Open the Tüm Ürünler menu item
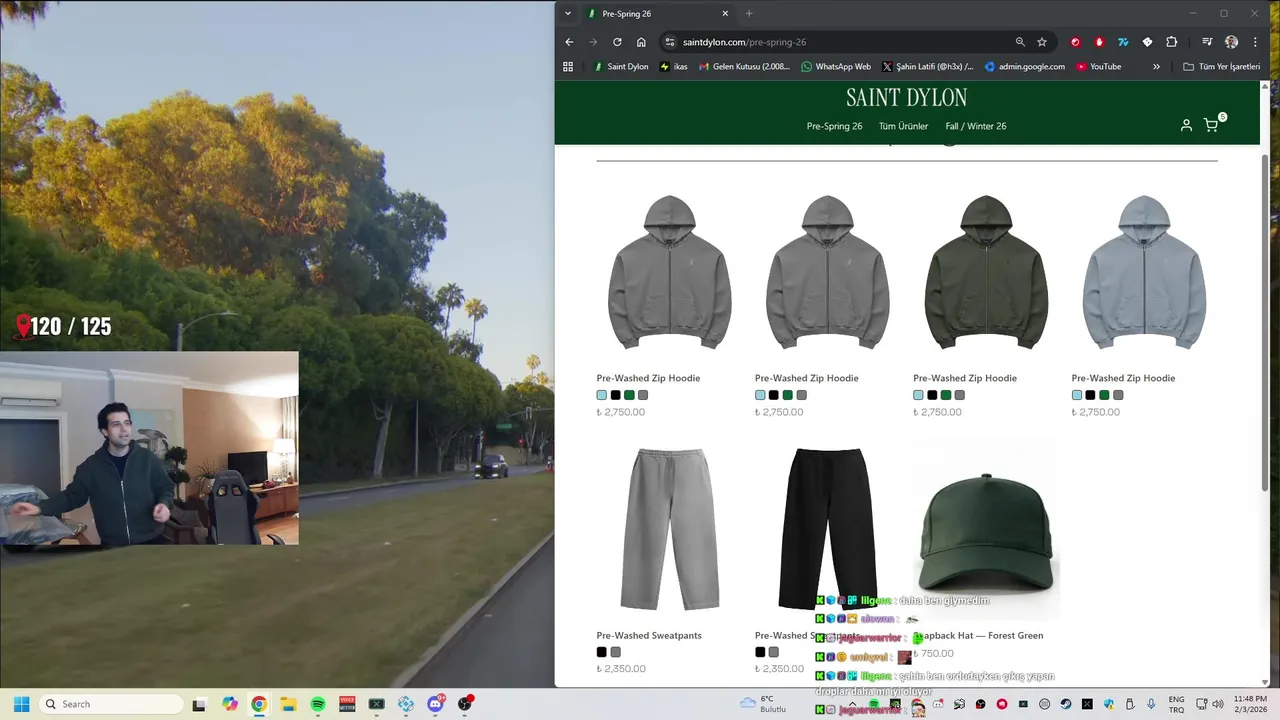The height and width of the screenshot is (720, 1280). [903, 126]
